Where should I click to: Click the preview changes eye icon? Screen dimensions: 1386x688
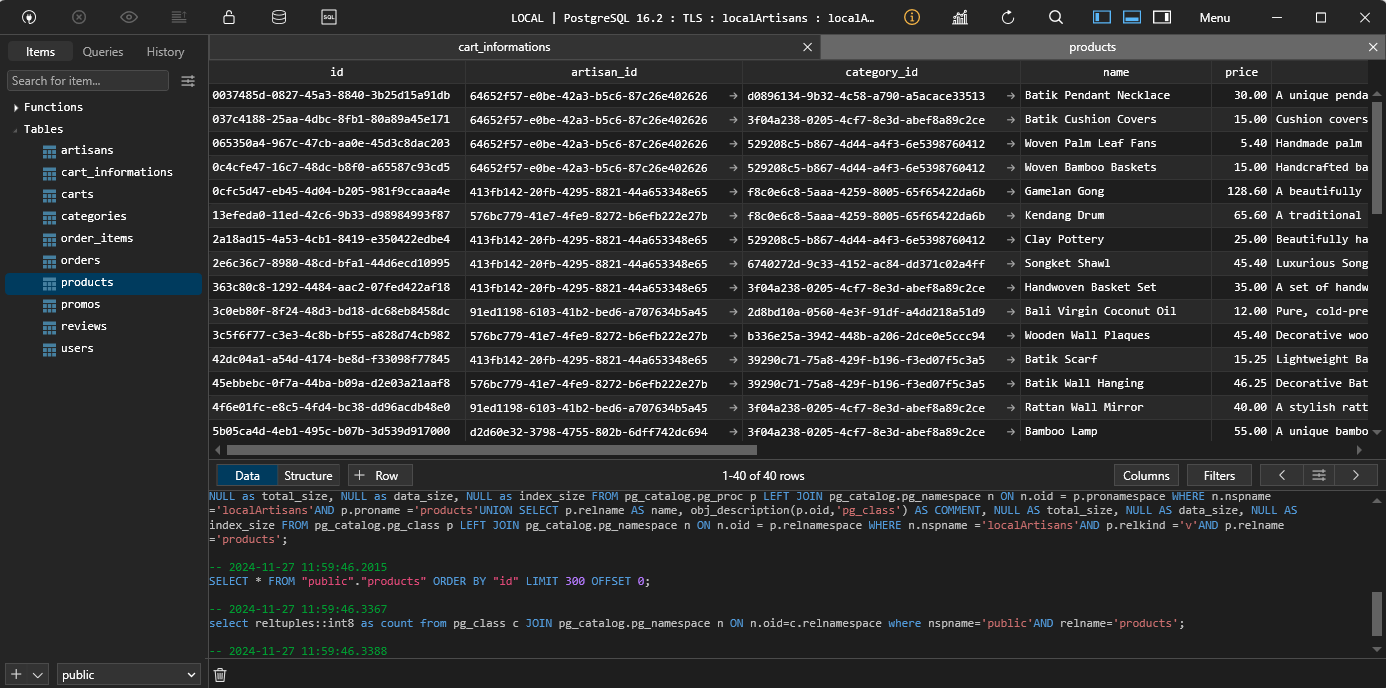pos(129,17)
